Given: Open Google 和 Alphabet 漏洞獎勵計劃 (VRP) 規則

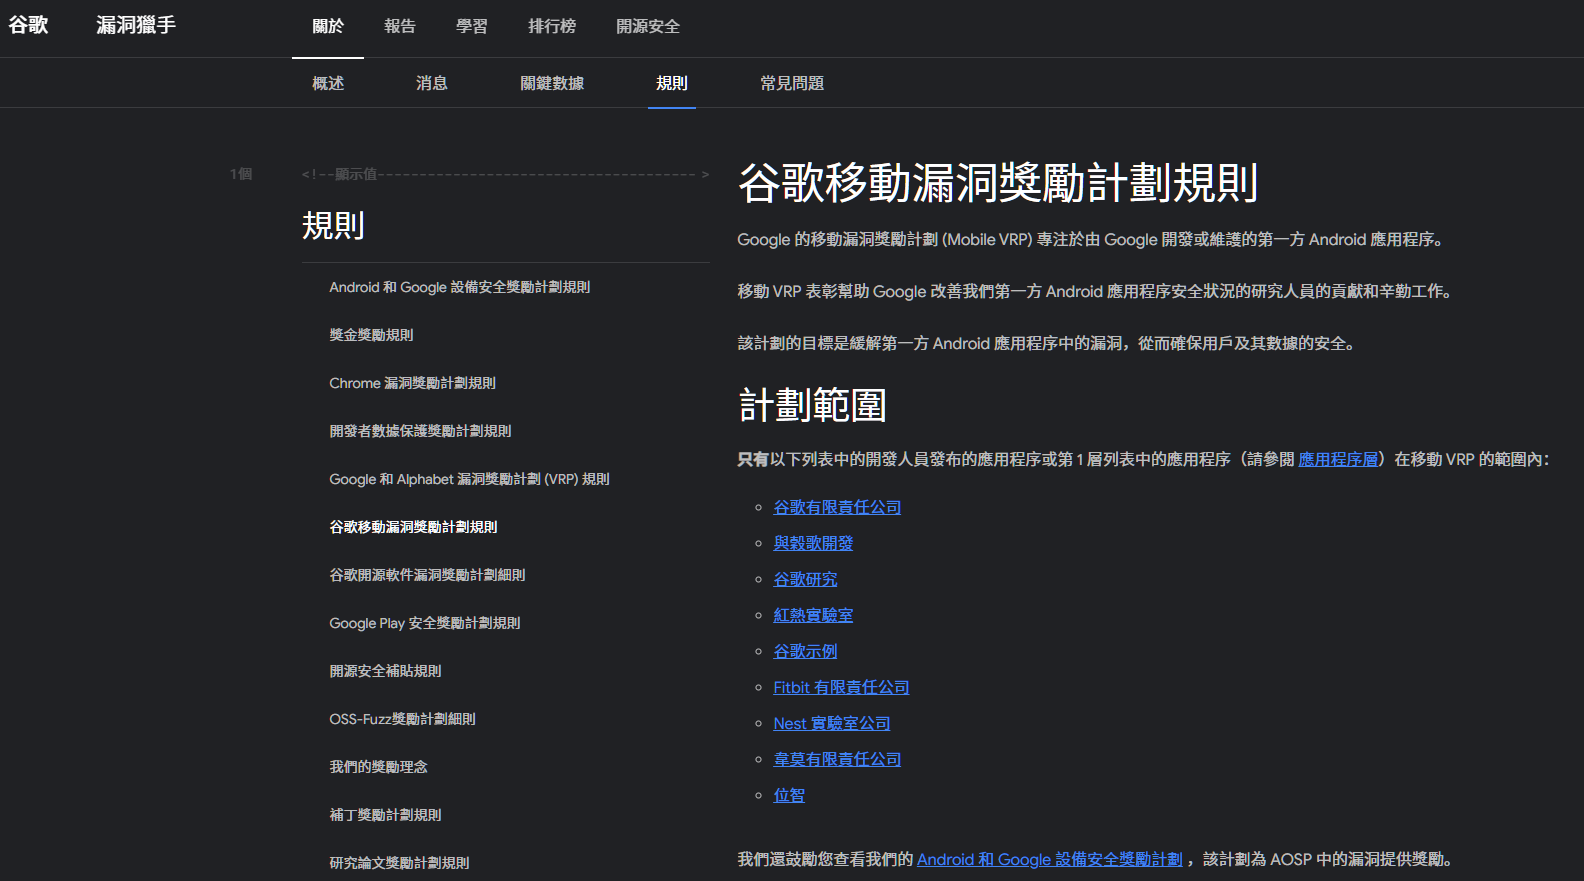Looking at the screenshot, I should [x=469, y=479].
